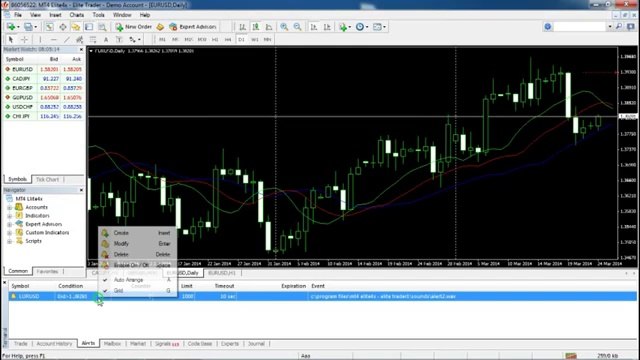The image size is (640, 360).
Task: Expand Expert Advisors in Navigator tree
Action: (x=9, y=224)
